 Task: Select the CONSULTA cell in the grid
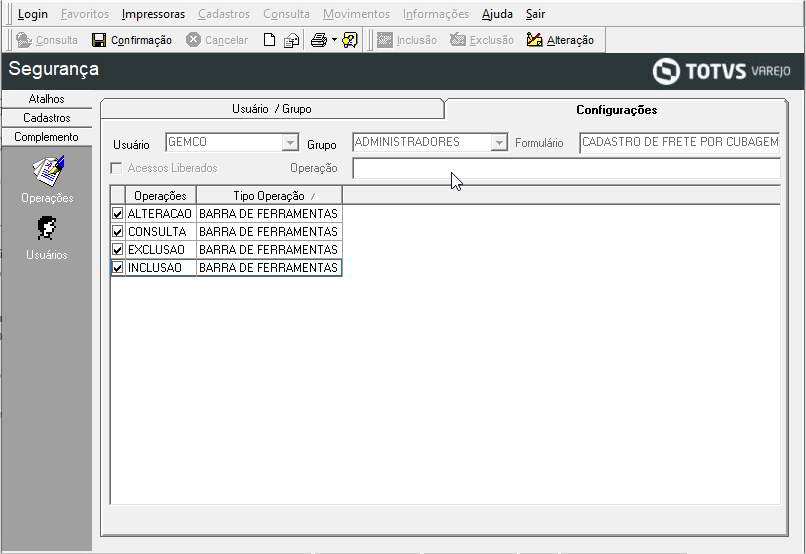point(160,231)
